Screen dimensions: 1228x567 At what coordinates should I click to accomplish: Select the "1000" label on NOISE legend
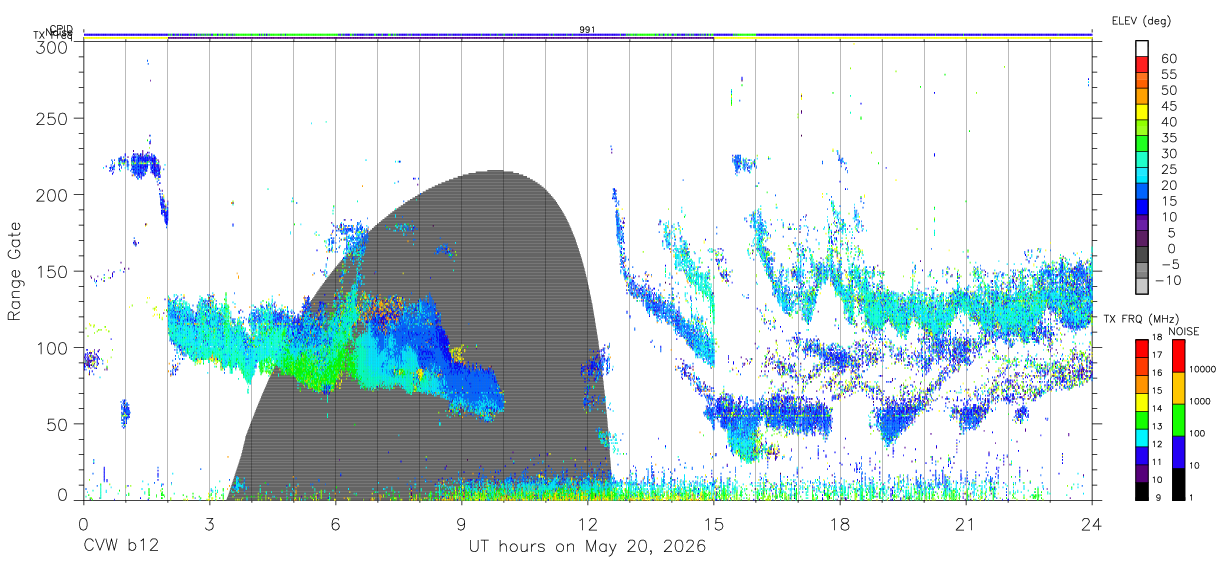(1201, 402)
